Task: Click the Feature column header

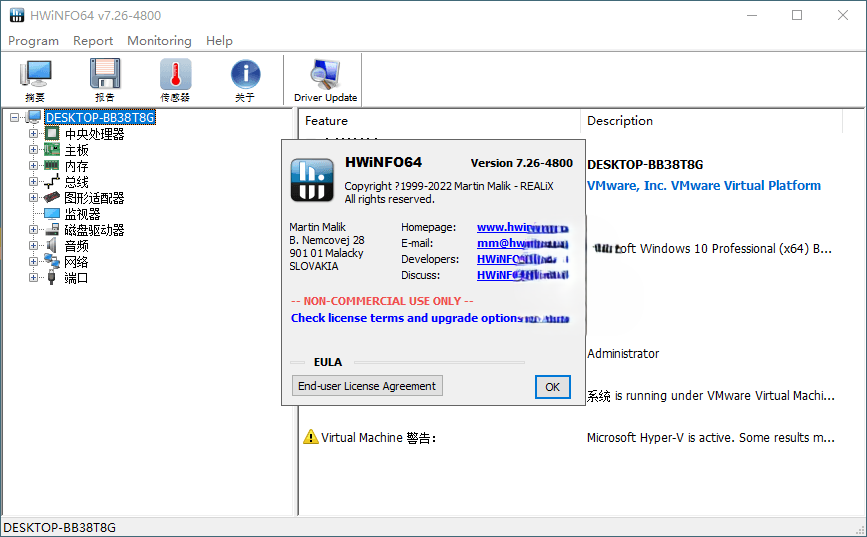Action: pos(439,121)
